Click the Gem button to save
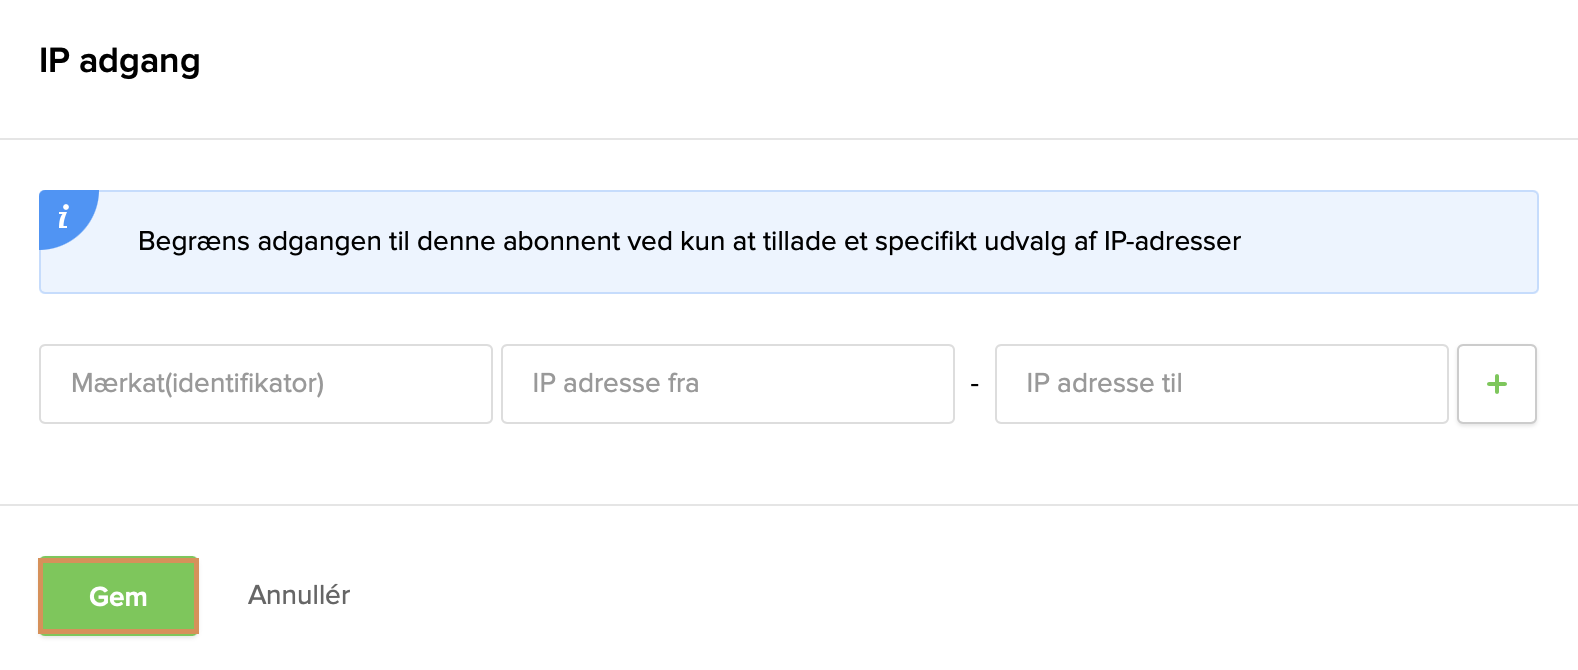This screenshot has height=670, width=1578. (118, 596)
